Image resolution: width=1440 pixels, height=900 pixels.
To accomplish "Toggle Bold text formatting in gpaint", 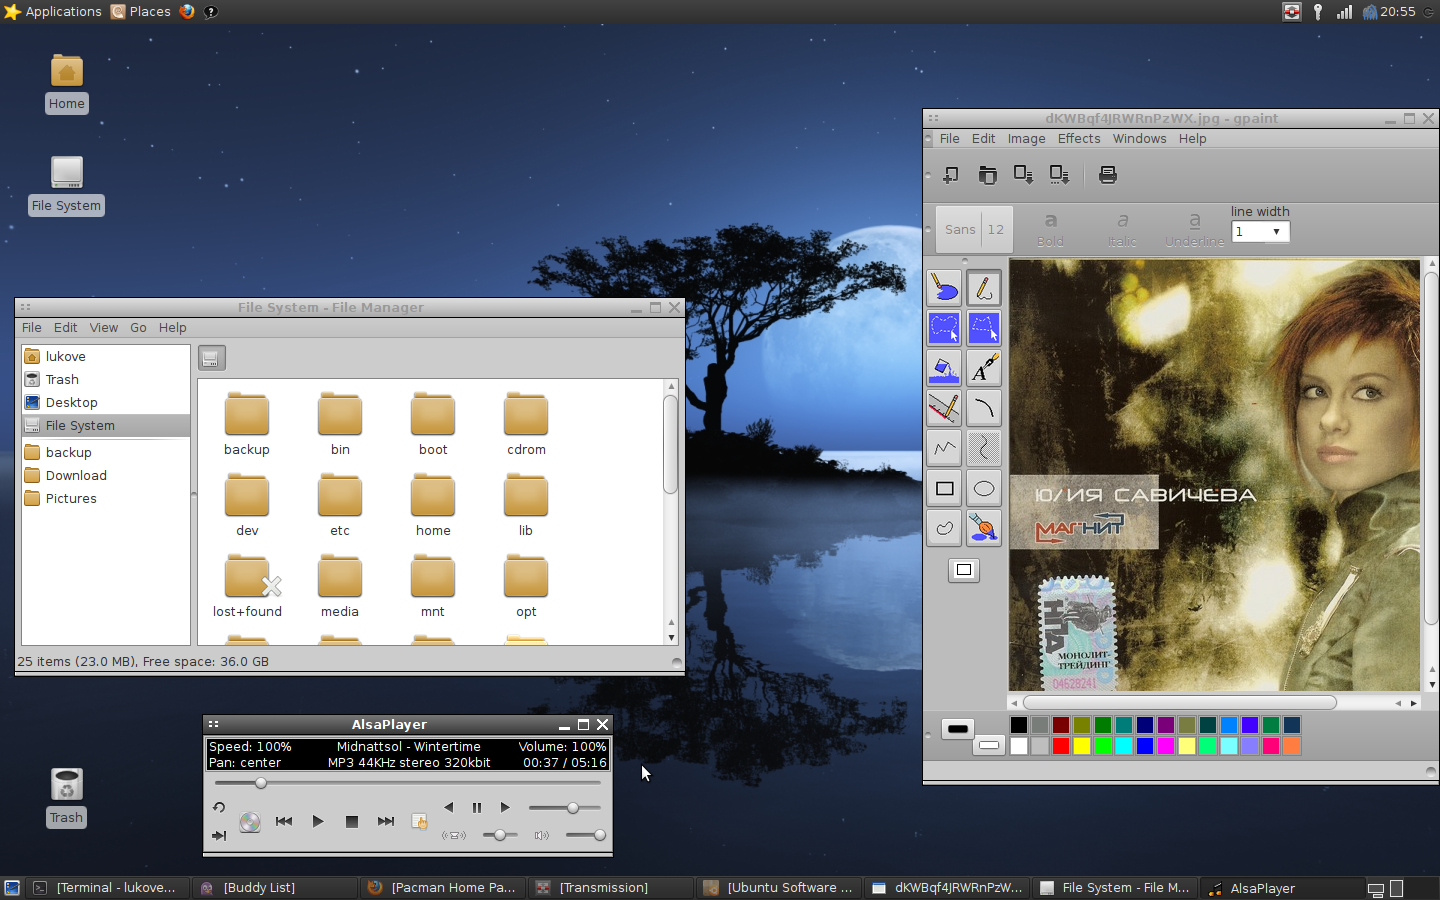I will [x=1050, y=229].
